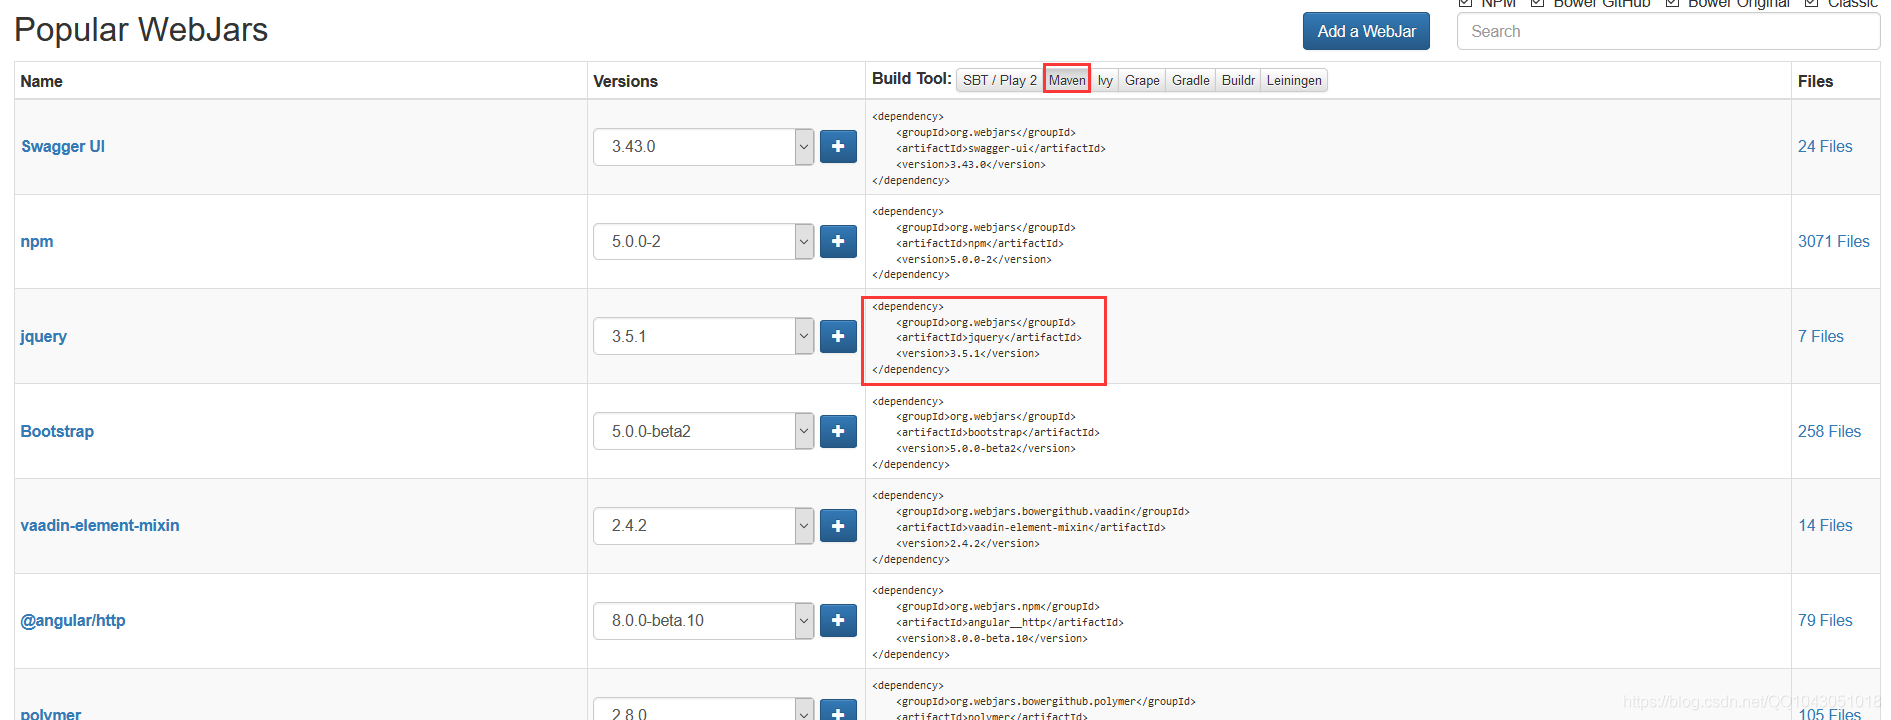This screenshot has height=720, width=1891.
Task: Click the Versions column header
Action: 626,81
